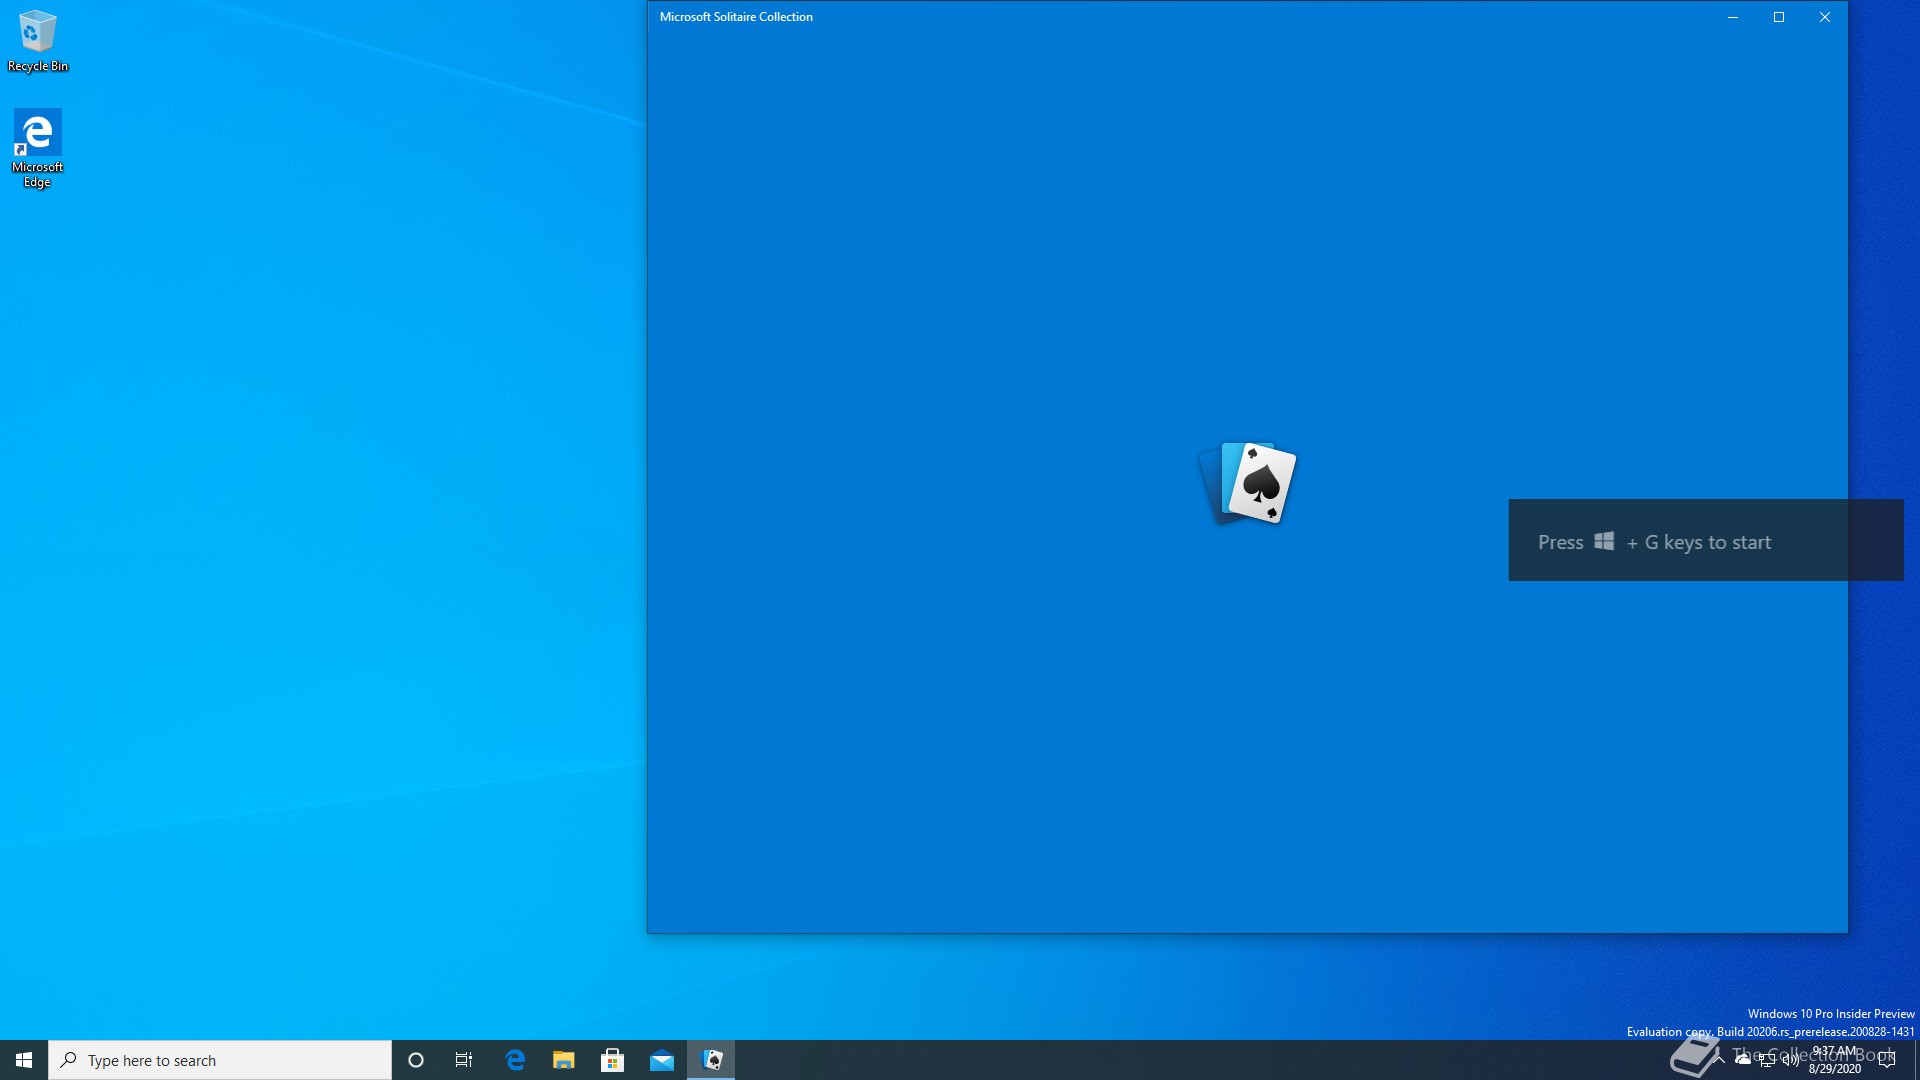Click the Microsoft Solitaire Collection title text
The width and height of the screenshot is (1920, 1080).
coord(736,17)
